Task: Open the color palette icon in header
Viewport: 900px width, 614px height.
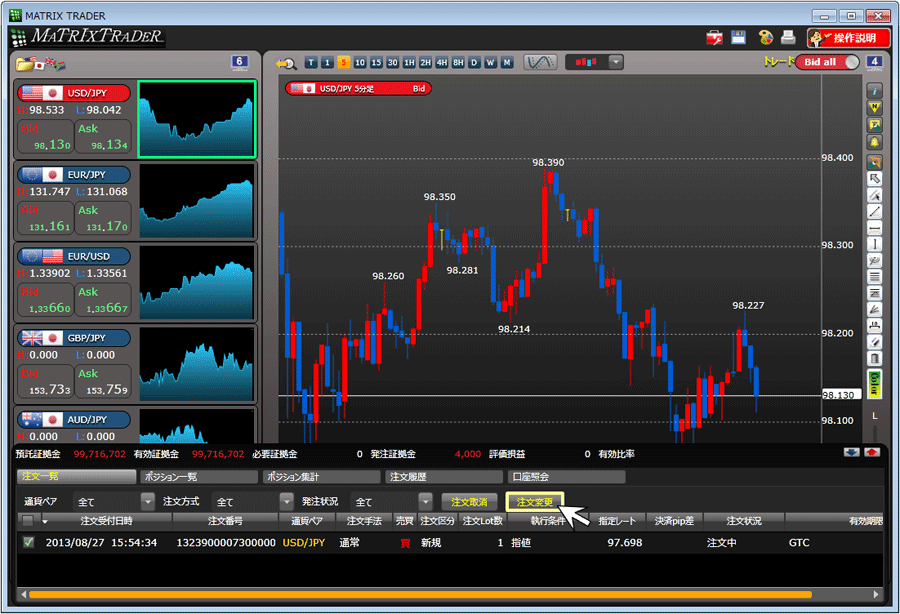Action: (765, 38)
